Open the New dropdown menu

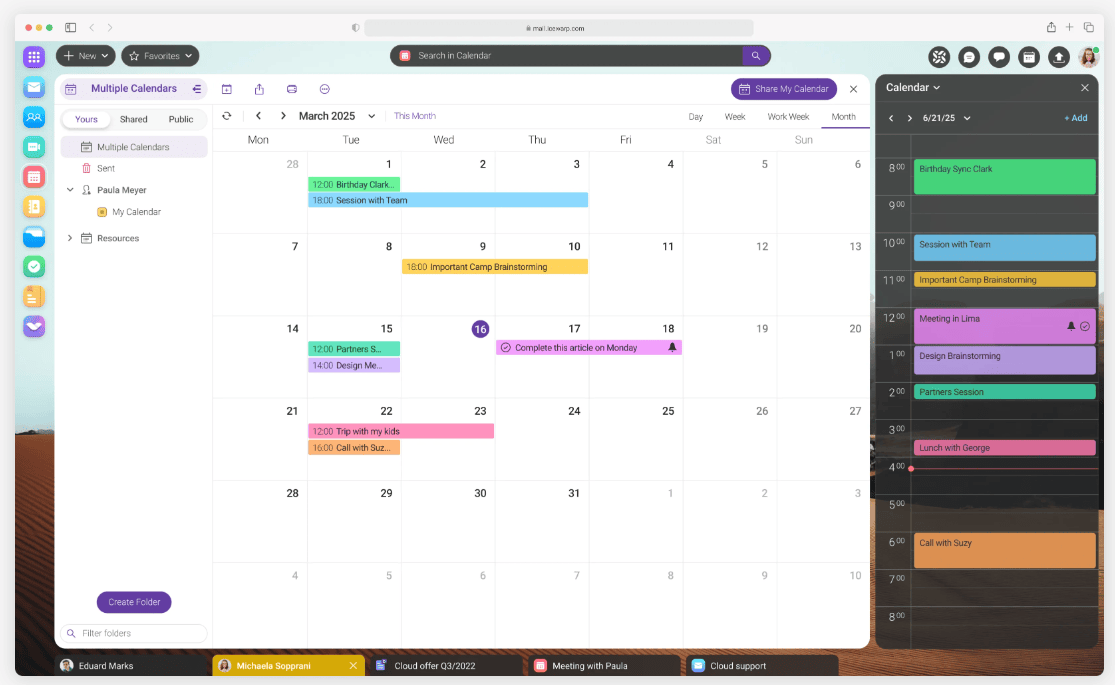coord(86,56)
